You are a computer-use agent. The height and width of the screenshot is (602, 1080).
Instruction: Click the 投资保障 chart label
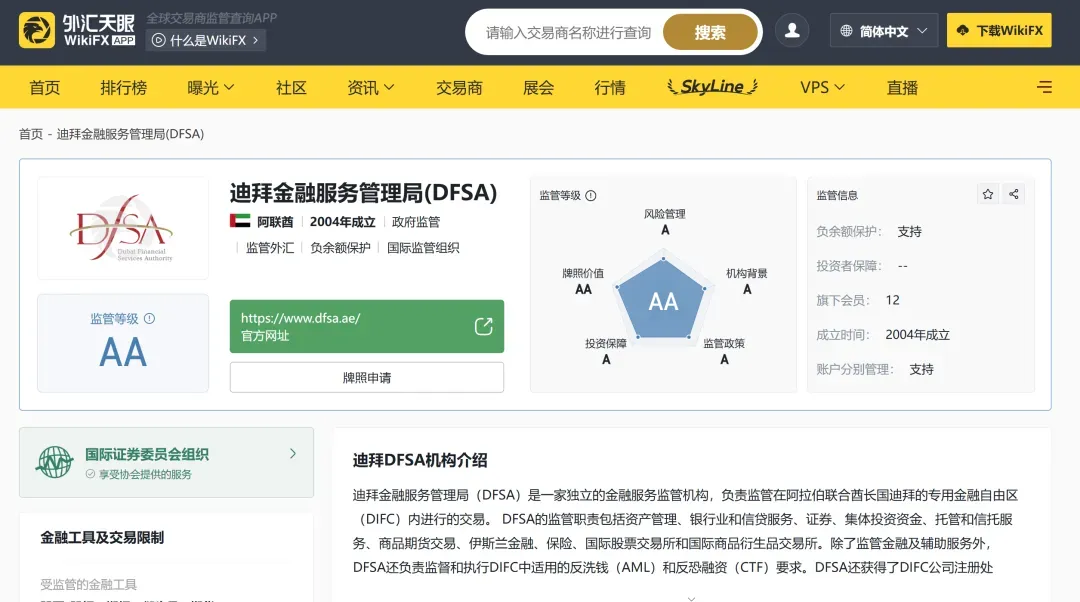605,343
